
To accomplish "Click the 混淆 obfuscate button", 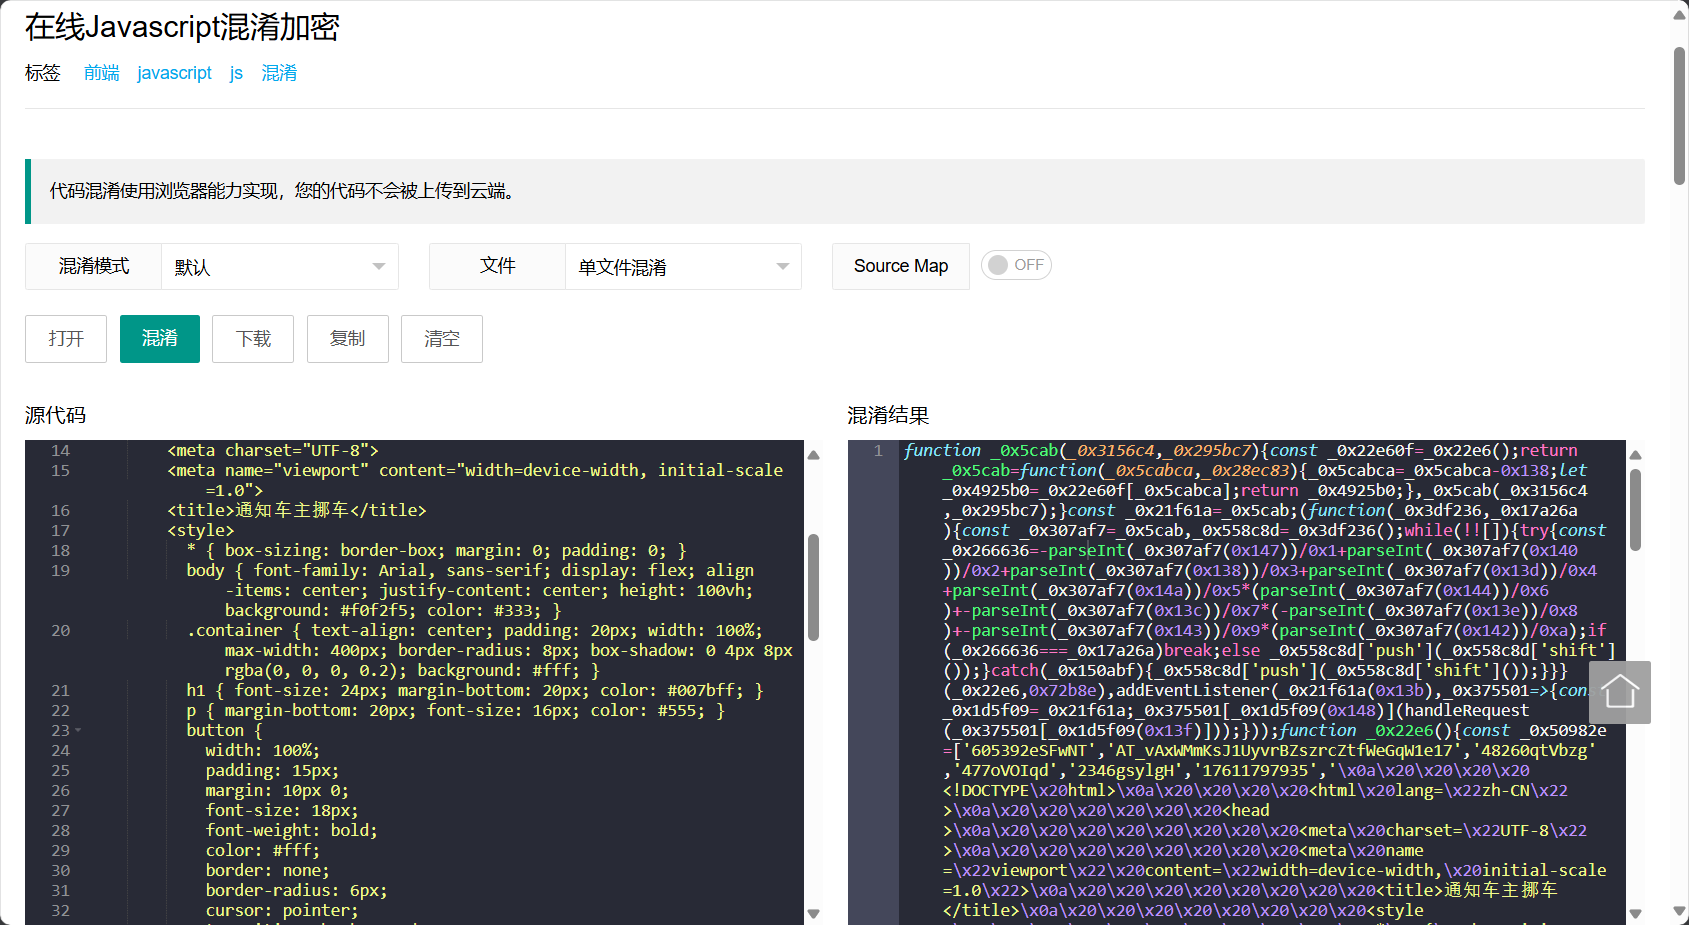I will click(x=160, y=339).
